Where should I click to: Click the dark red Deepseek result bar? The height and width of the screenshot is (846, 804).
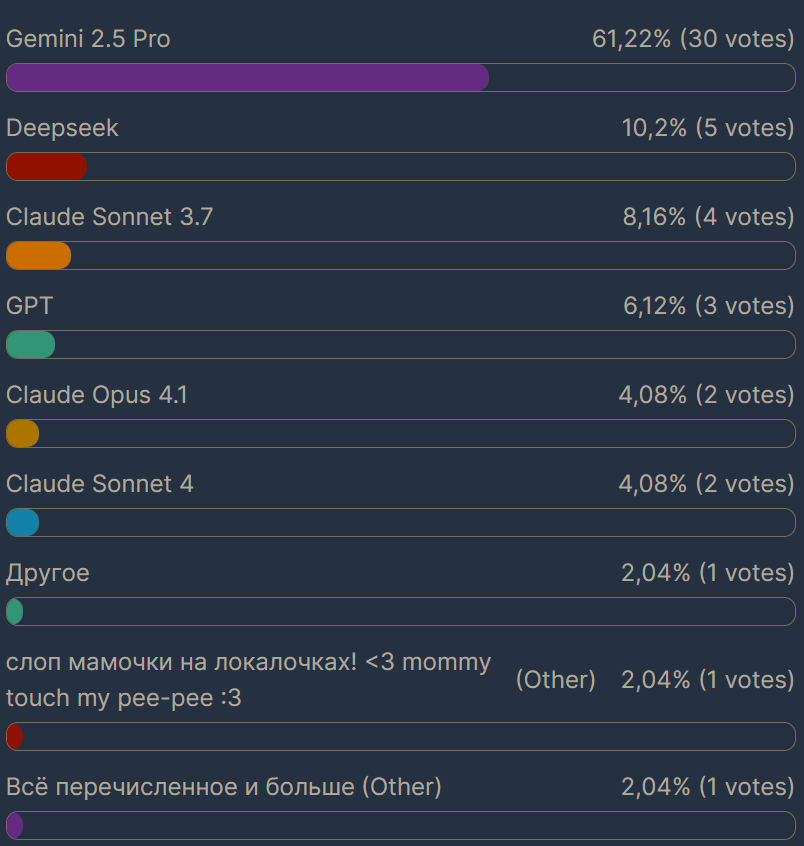[x=47, y=167]
